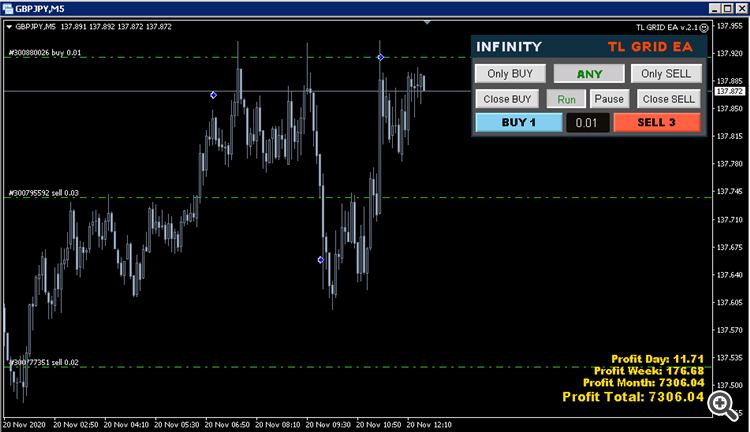Click the Profit Day: 11.71 text
Image resolution: width=750 pixels, height=432 pixels.
coord(657,359)
